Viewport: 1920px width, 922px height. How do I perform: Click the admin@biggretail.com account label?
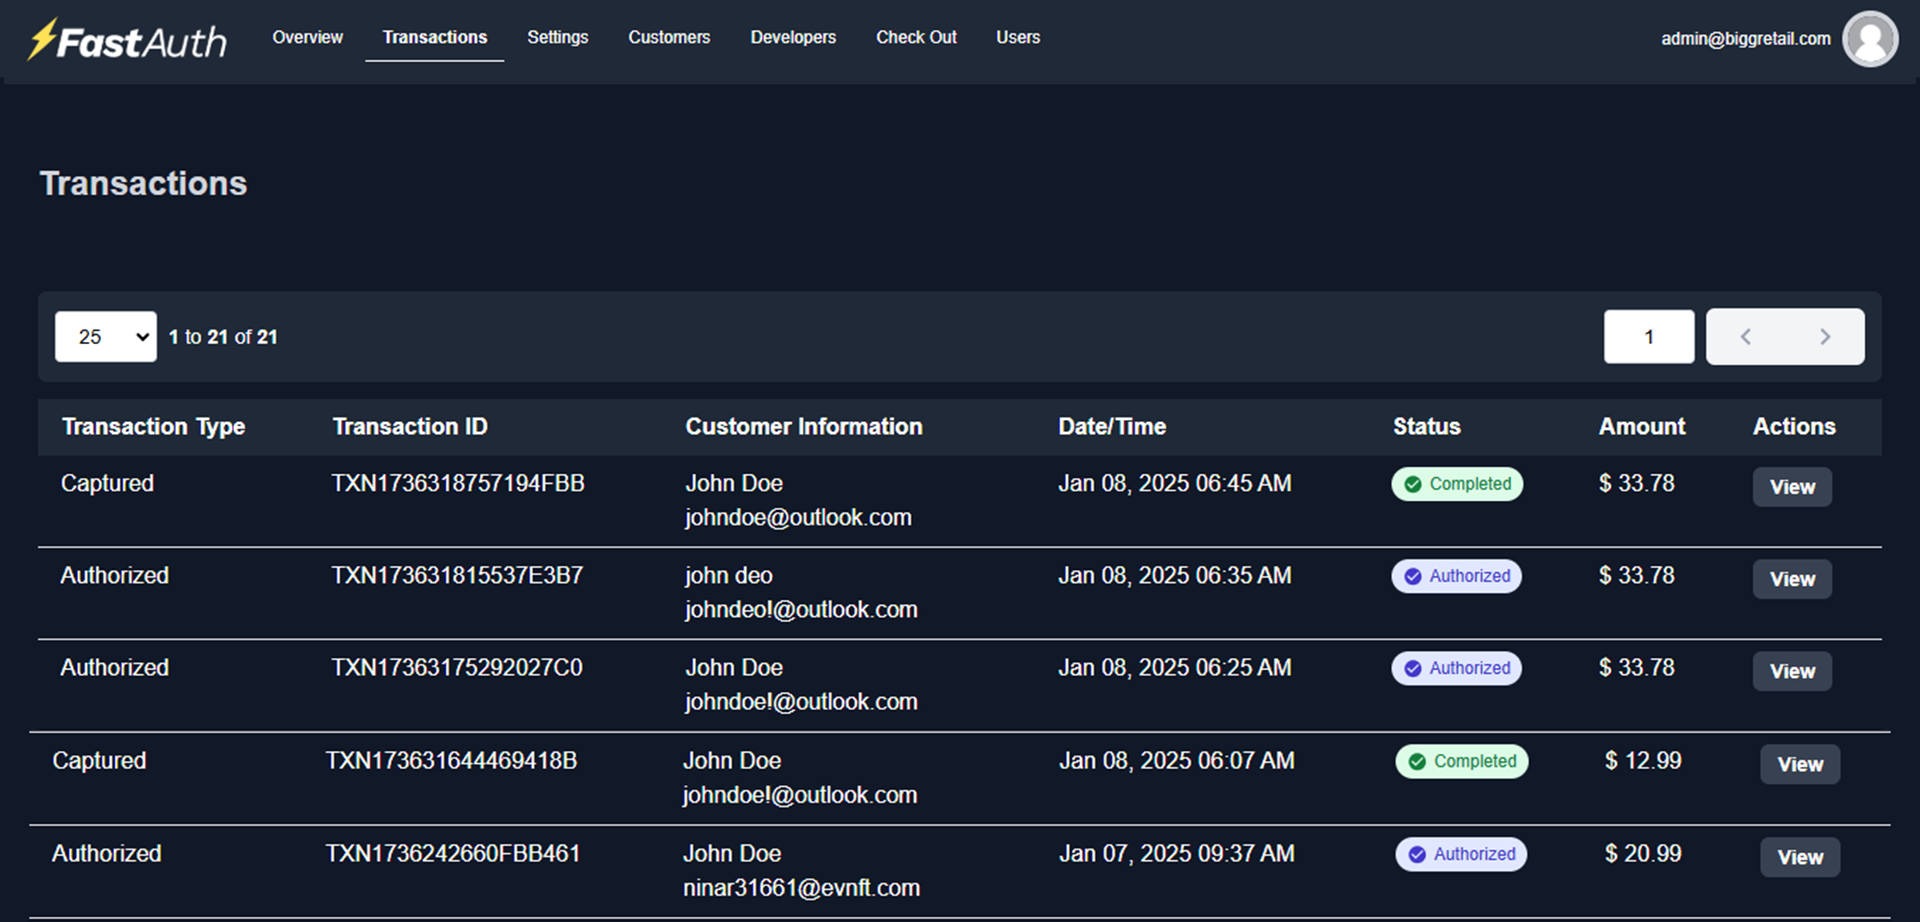click(1745, 39)
